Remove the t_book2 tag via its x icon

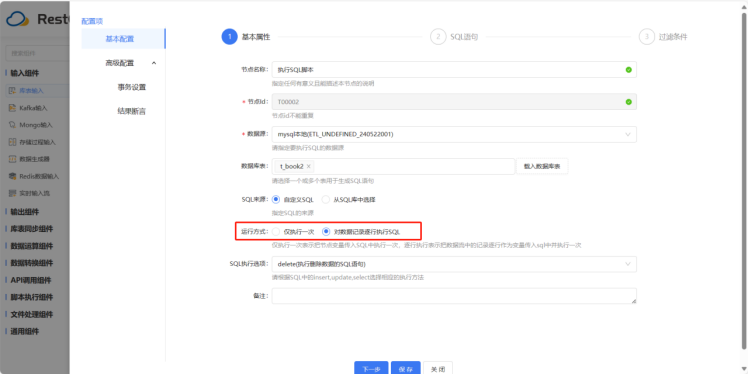click(x=309, y=166)
